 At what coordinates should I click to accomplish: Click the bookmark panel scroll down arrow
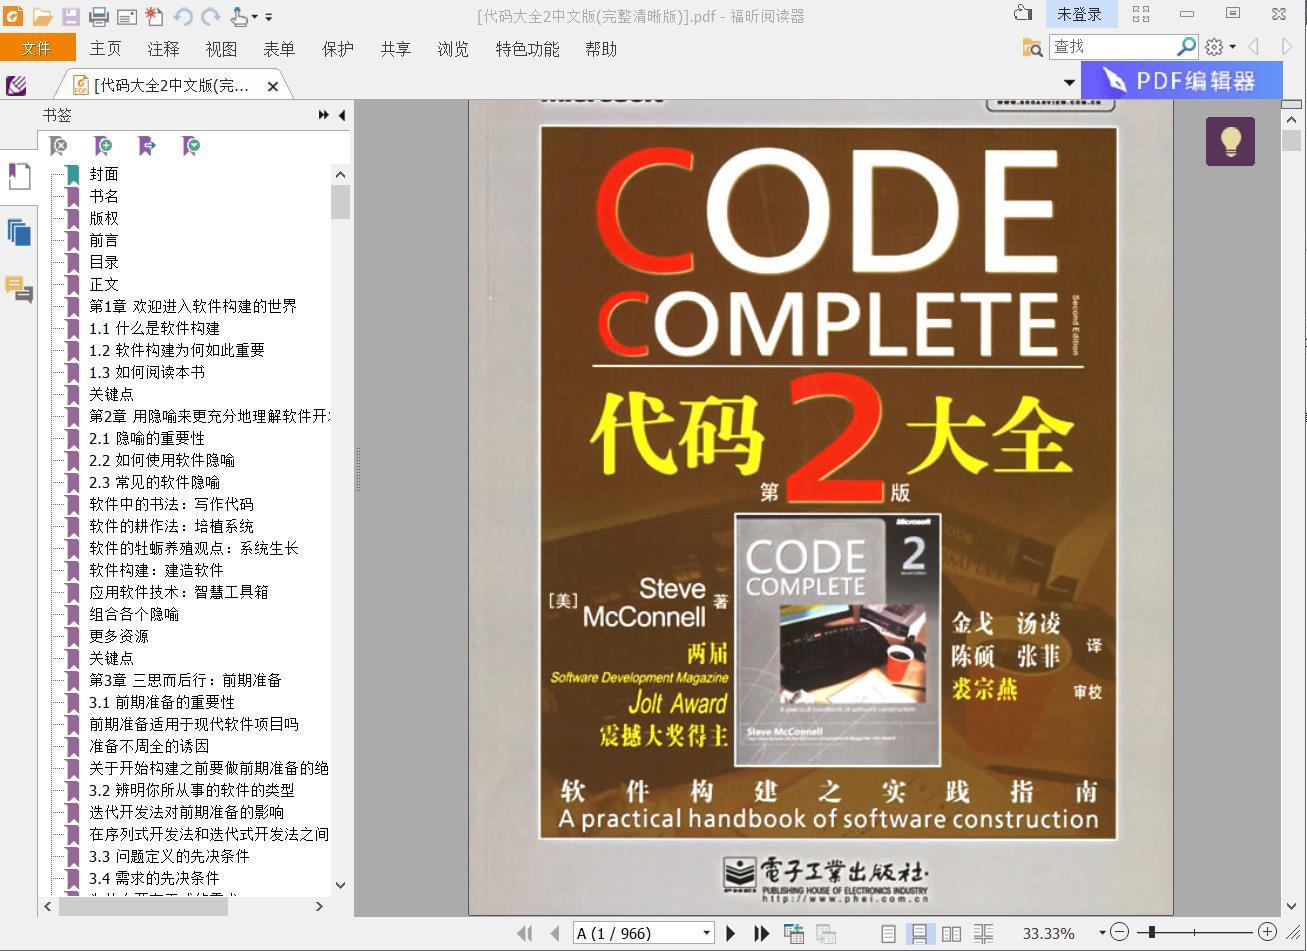pos(340,885)
